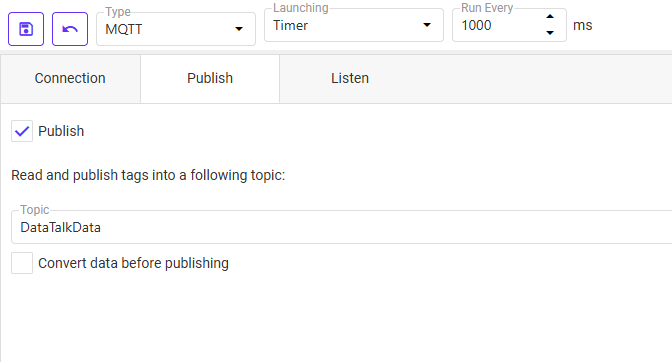This screenshot has width=672, height=362.
Task: Uncheck the Publish checkbox
Action: [22, 131]
